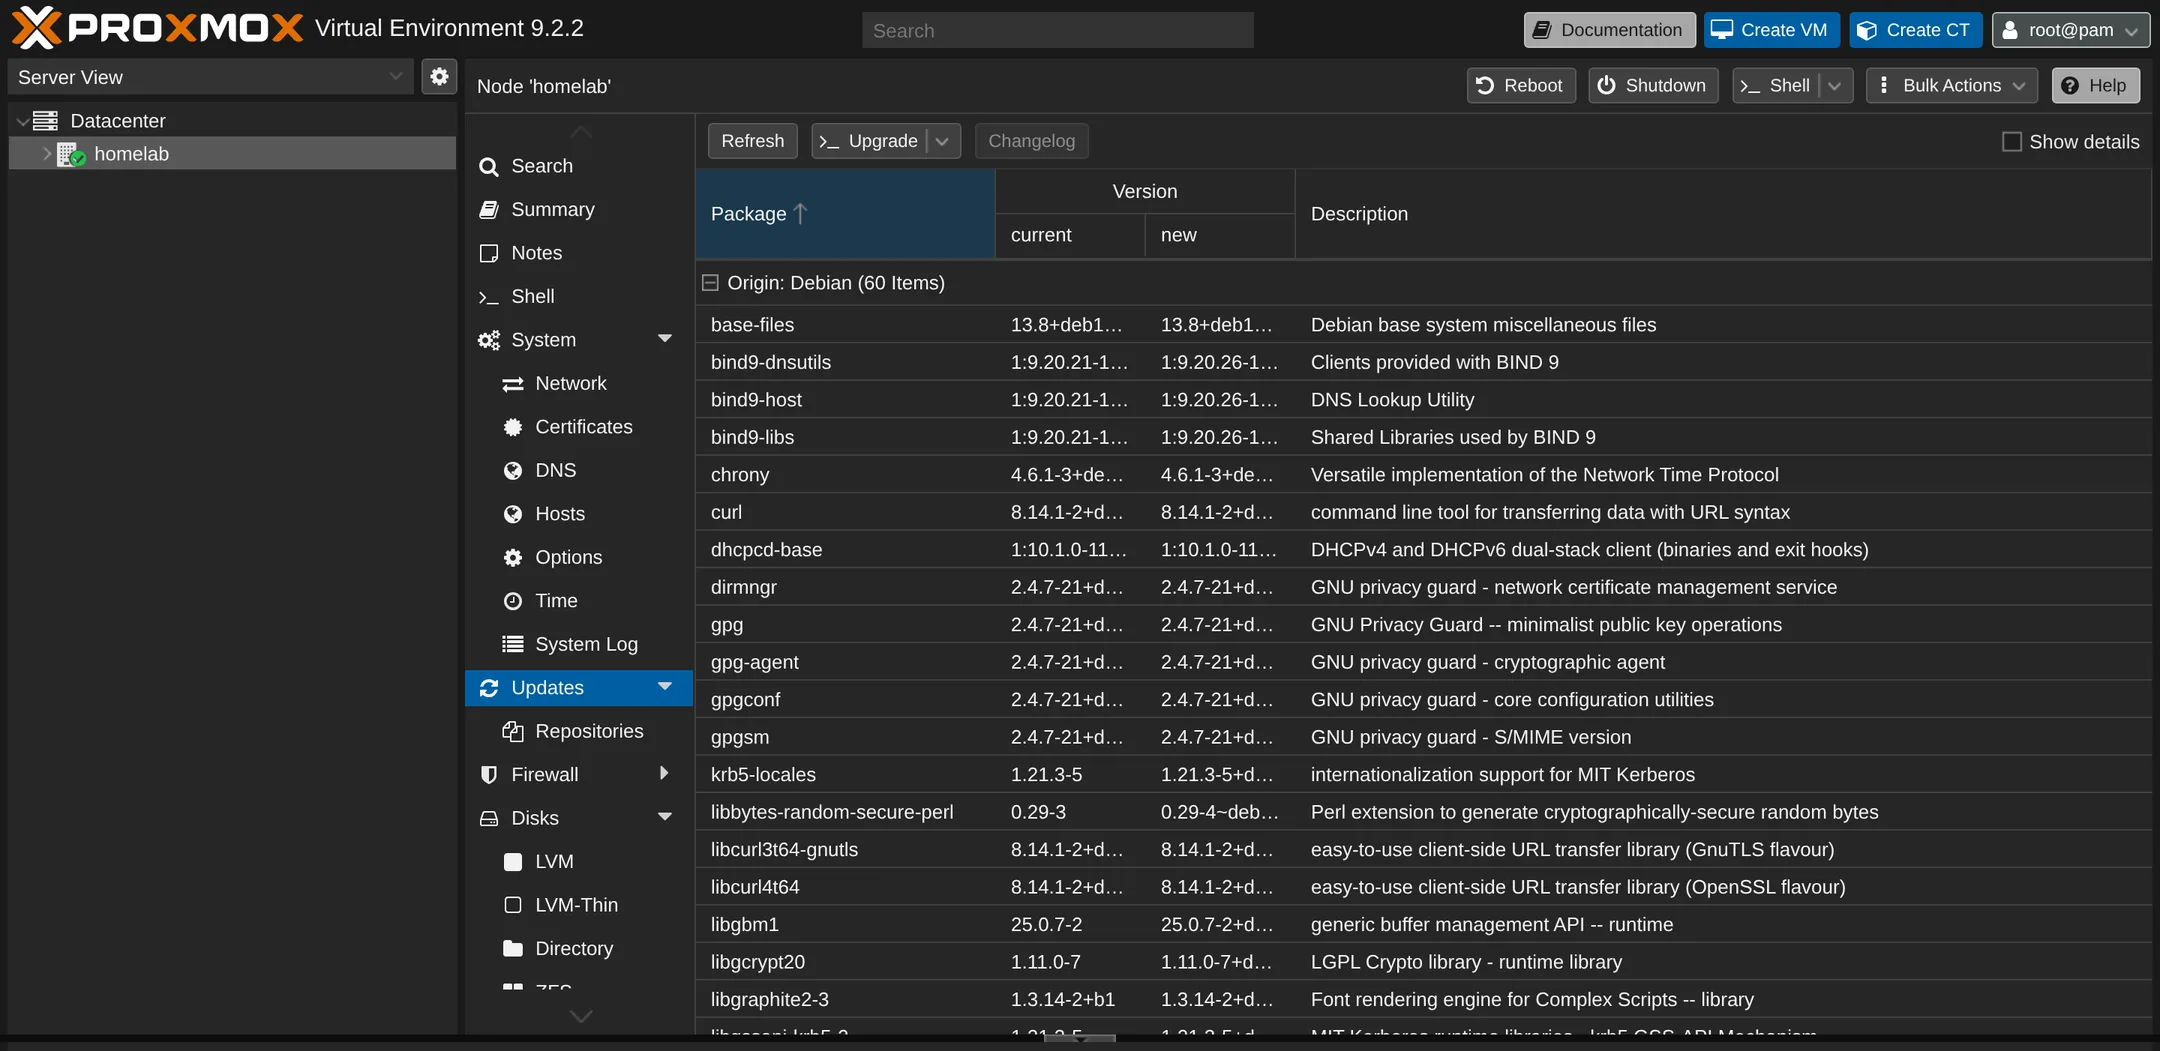Screen dimensions: 2160x1051
Task: Open Server View settings gear
Action: (439, 77)
